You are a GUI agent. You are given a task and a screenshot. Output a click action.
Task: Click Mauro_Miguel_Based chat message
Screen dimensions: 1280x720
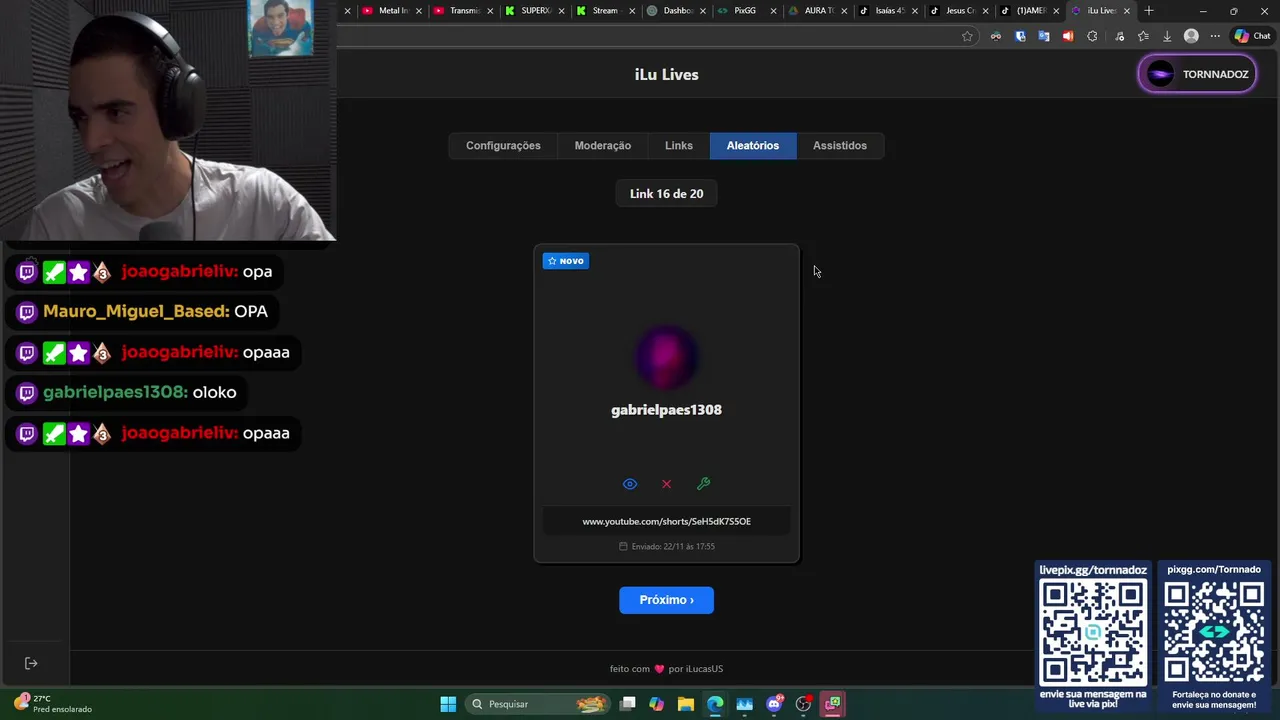[143, 312]
